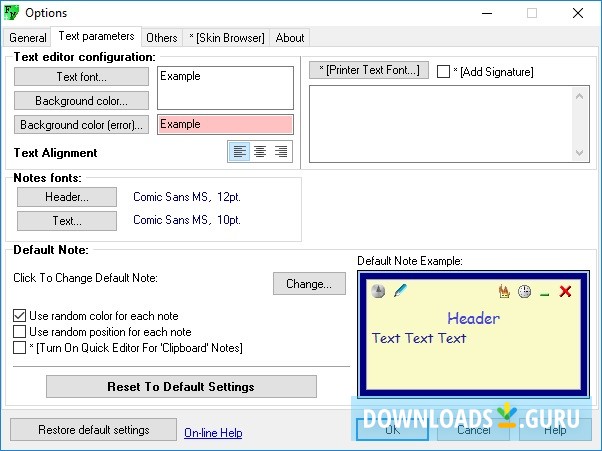Image resolution: width=602 pixels, height=451 pixels.
Task: Click the Text... notes font button
Action: pos(67,221)
